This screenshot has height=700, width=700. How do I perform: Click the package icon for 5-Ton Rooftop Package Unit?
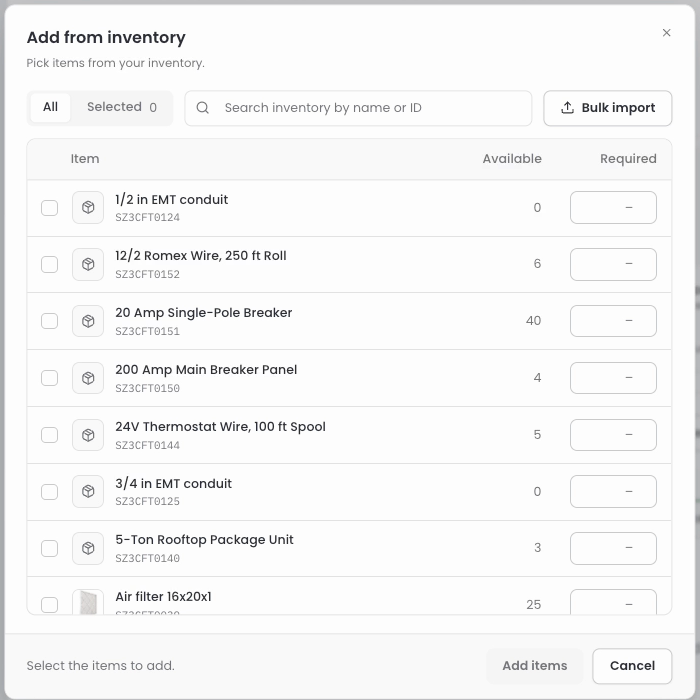pyautogui.click(x=88, y=548)
